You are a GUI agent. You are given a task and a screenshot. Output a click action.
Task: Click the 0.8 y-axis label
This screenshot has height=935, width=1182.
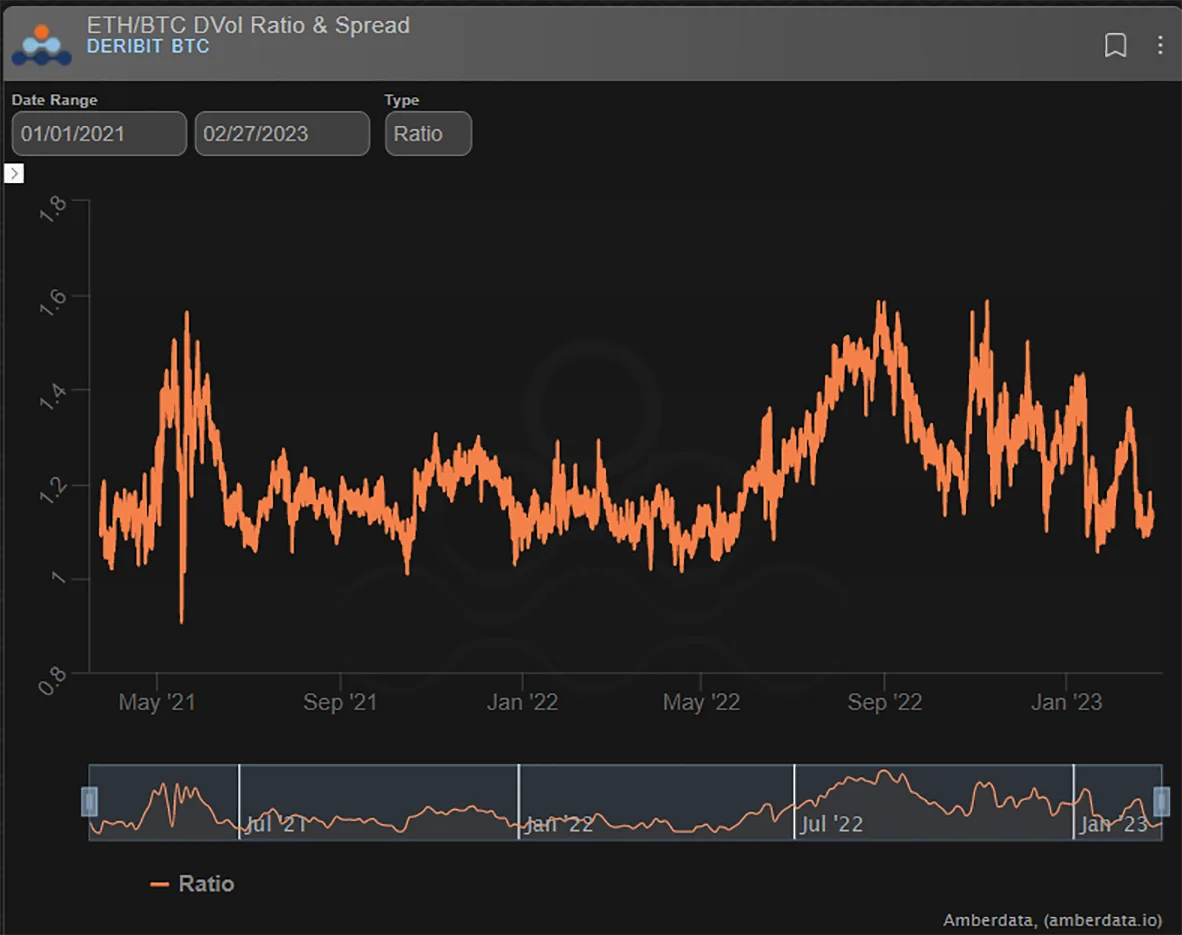tap(52, 681)
